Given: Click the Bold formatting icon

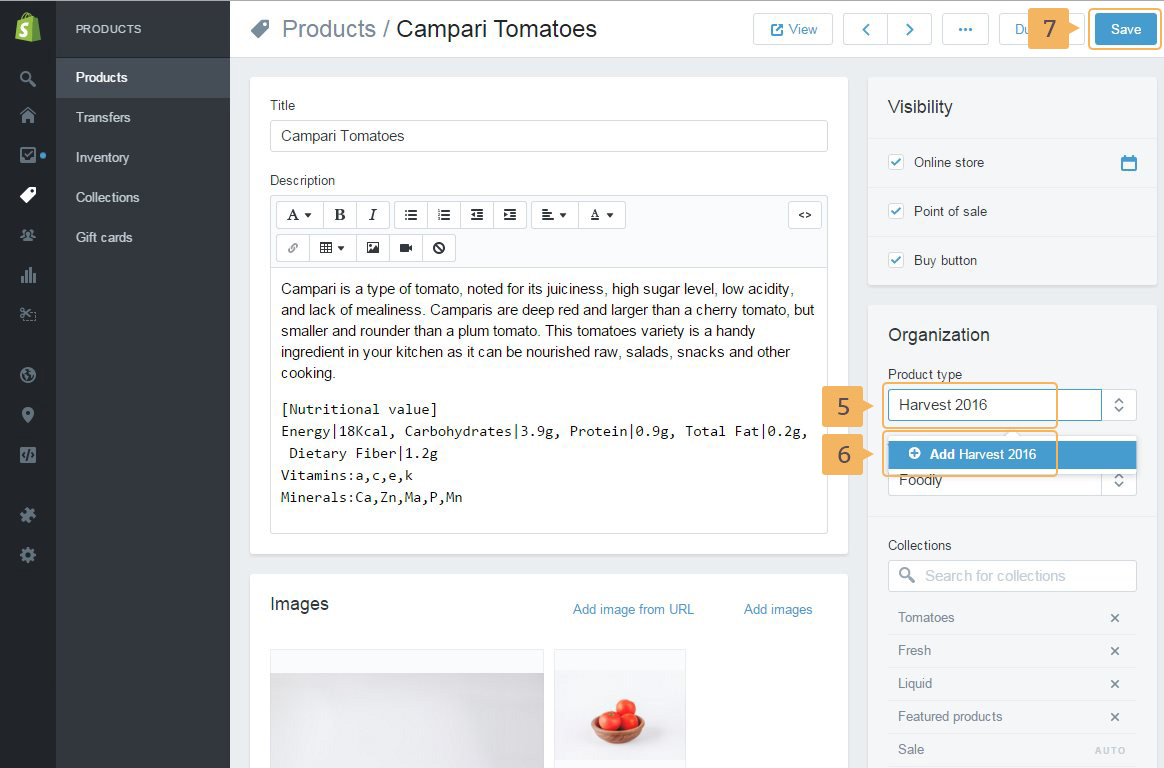Looking at the screenshot, I should tap(340, 215).
